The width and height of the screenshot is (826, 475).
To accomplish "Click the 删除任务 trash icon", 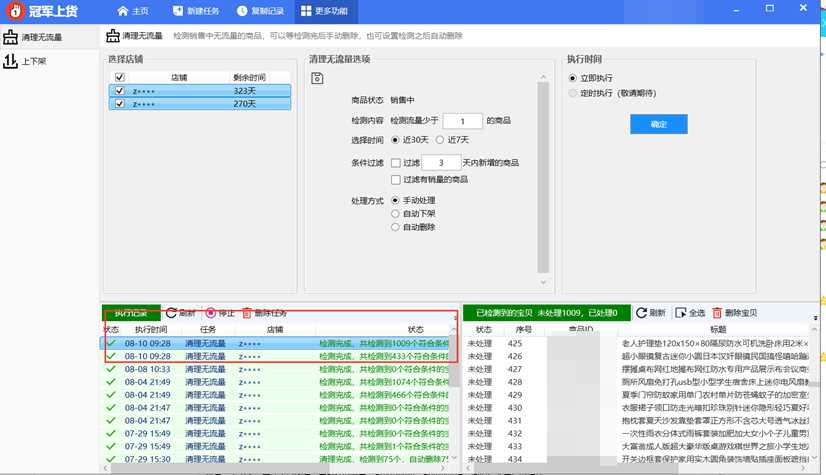I will coord(247,313).
